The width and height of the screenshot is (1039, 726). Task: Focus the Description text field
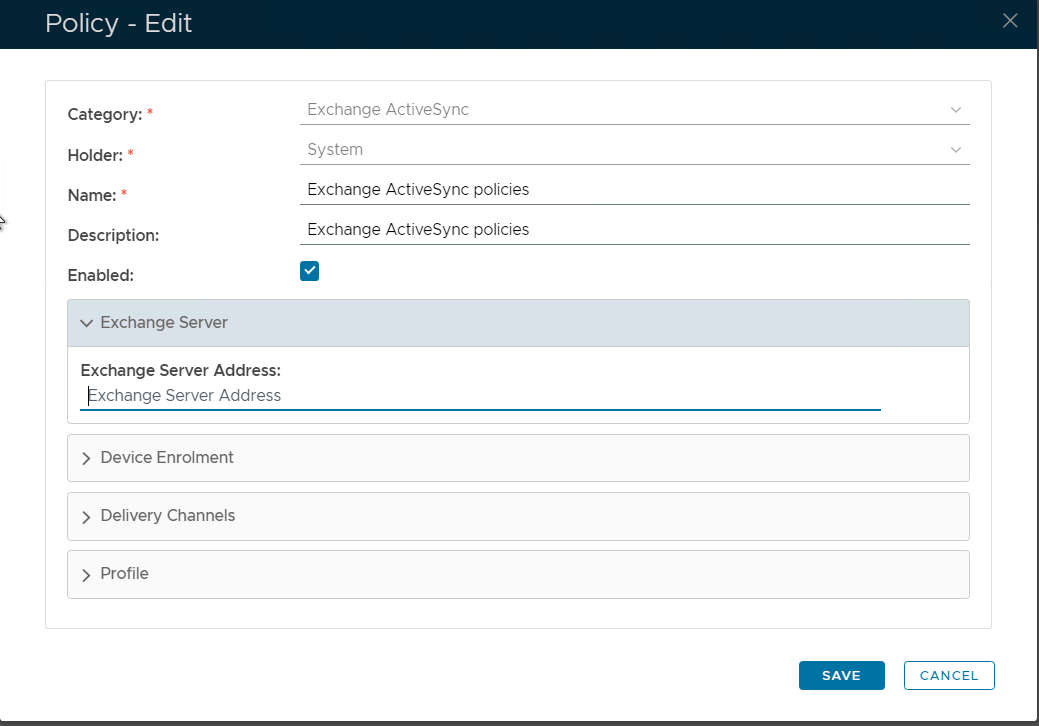point(634,229)
